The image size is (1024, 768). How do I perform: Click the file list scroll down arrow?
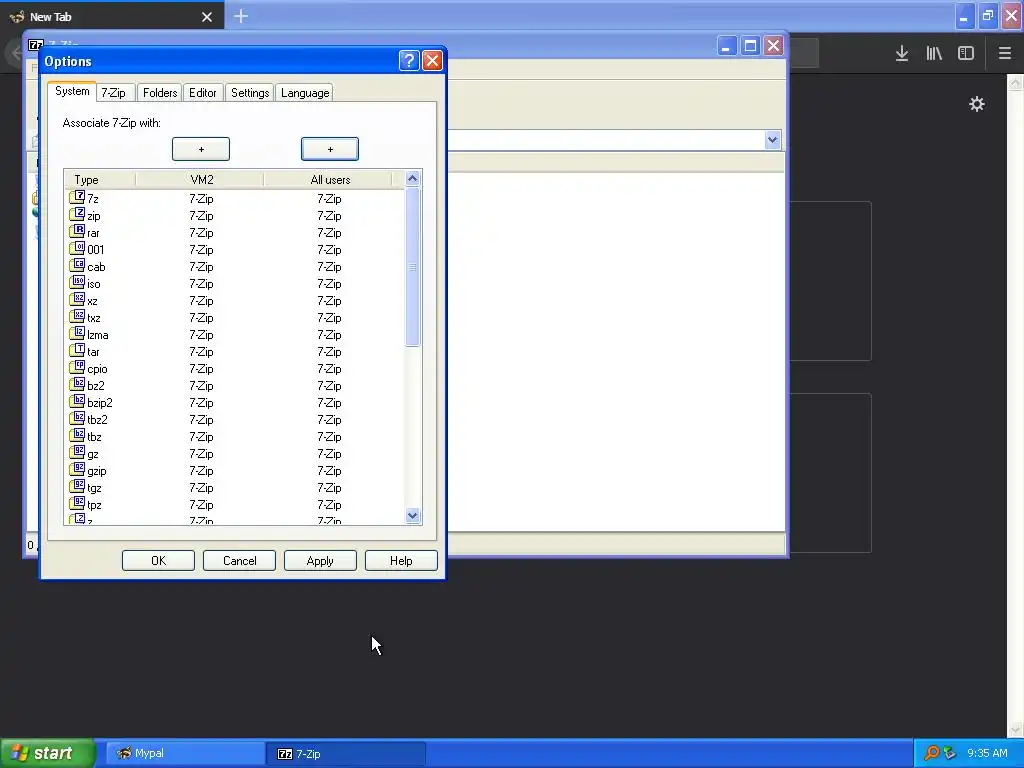412,515
